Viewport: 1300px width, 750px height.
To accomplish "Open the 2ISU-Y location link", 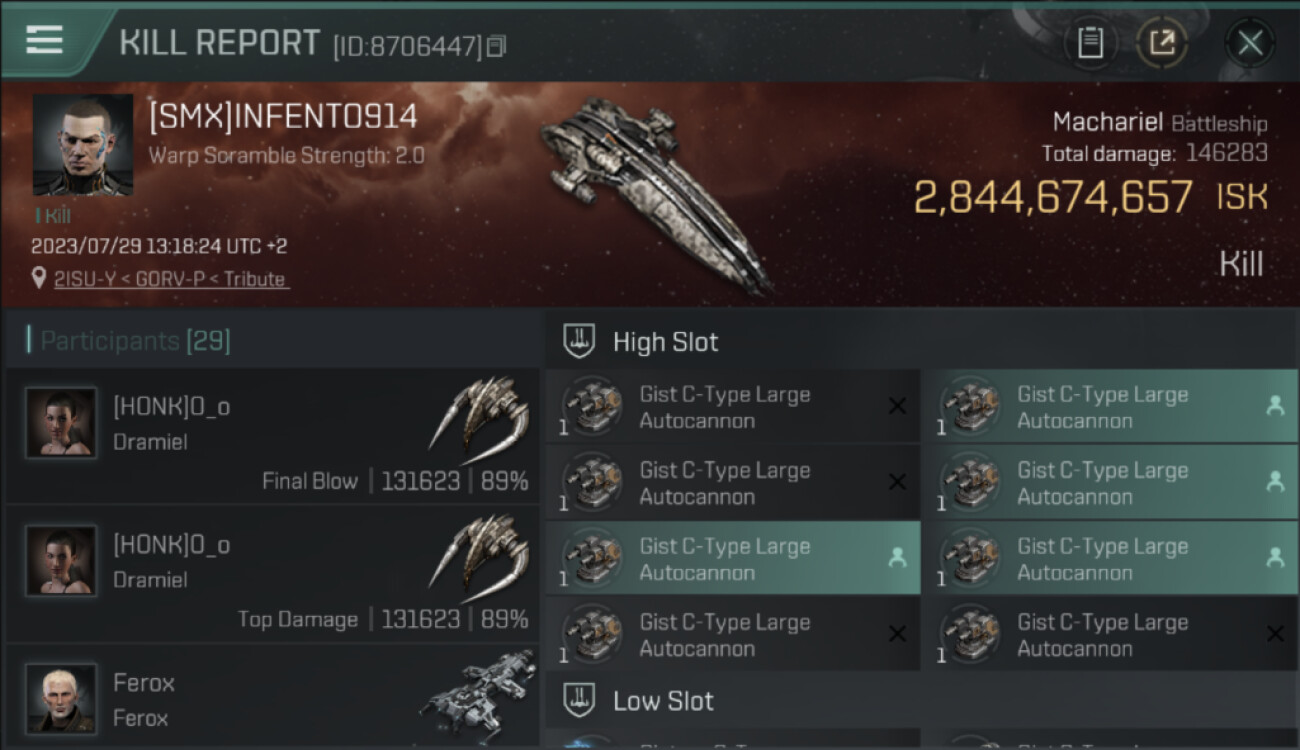I will click(171, 279).
